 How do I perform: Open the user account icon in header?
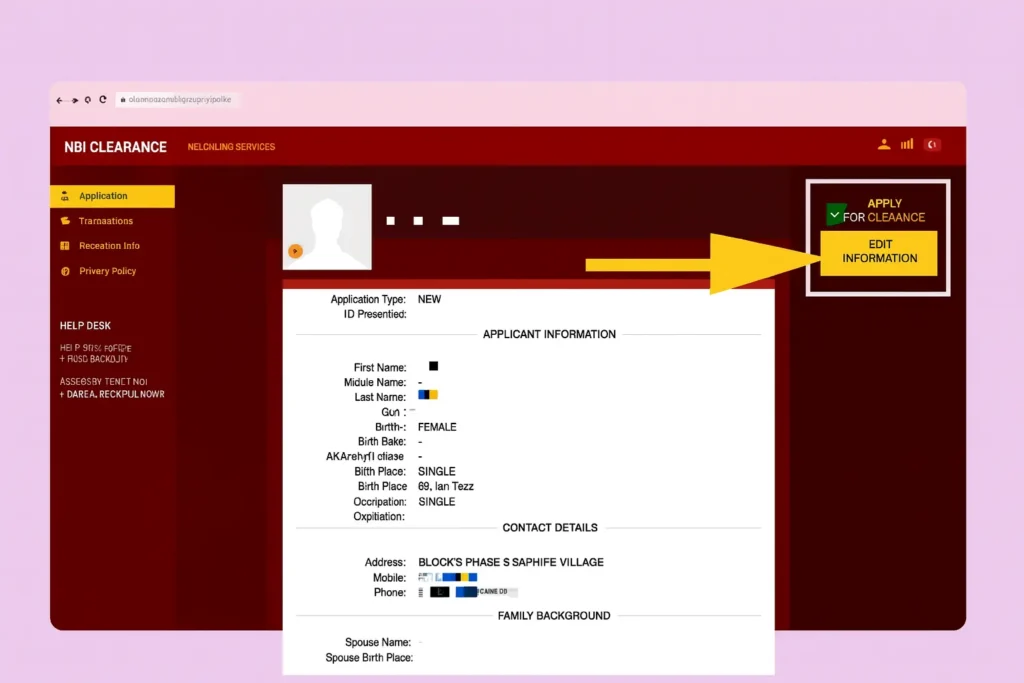coord(884,144)
